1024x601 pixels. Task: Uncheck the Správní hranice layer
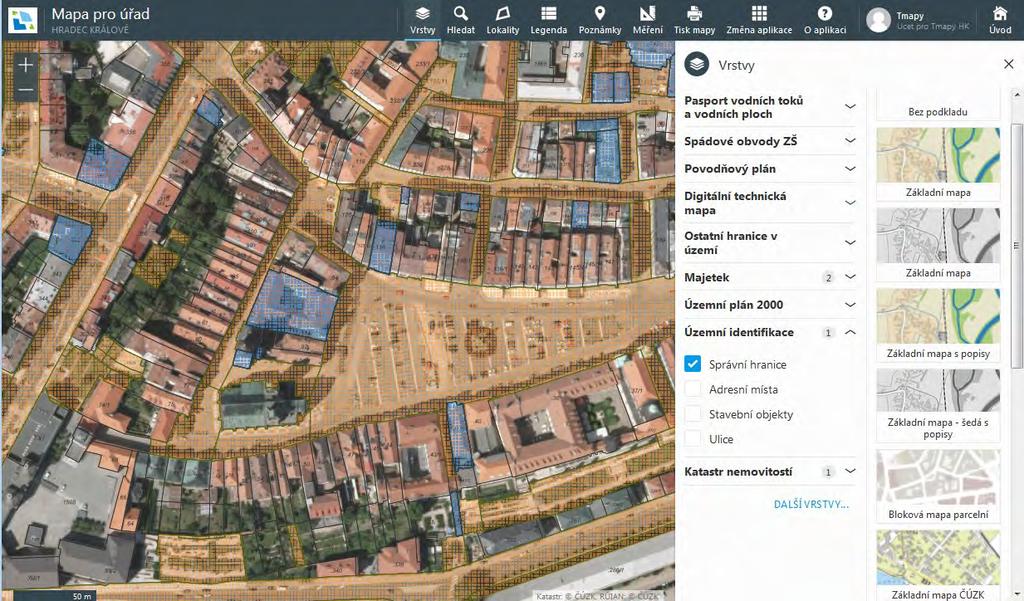coord(692,364)
